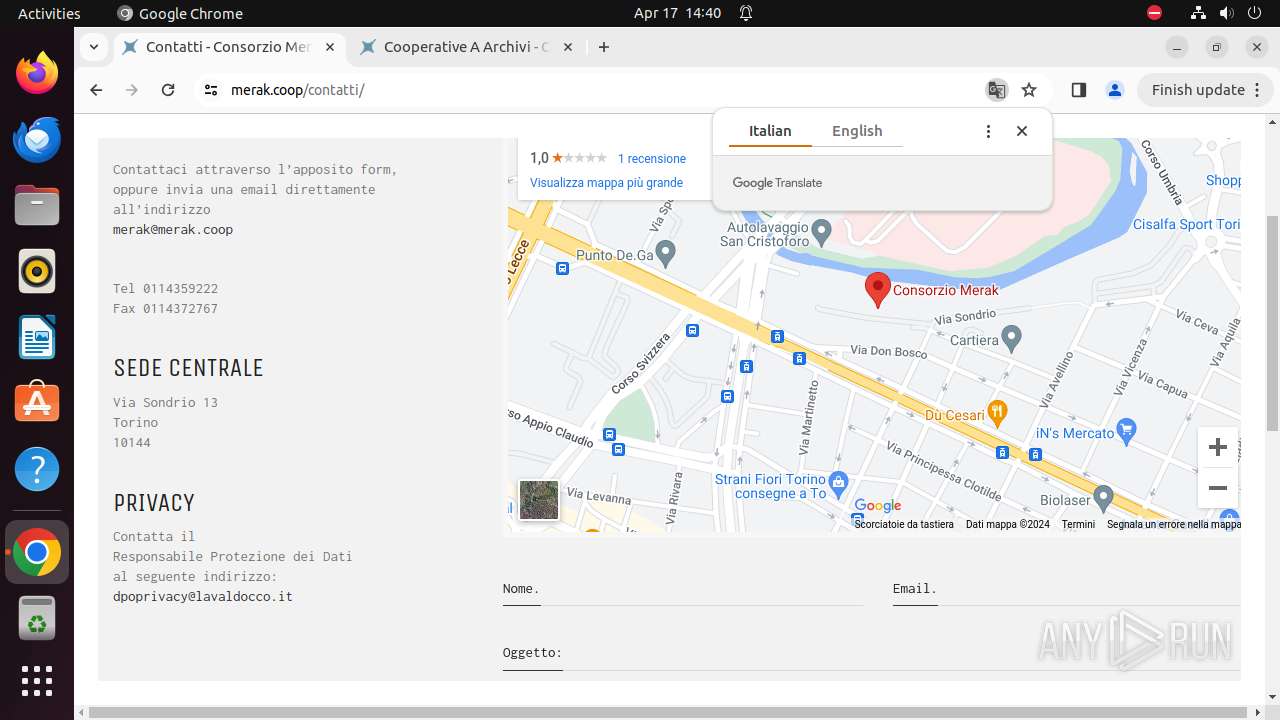This screenshot has height=720, width=1280.
Task: Focus the Oggetto input field
Action: [871, 654]
